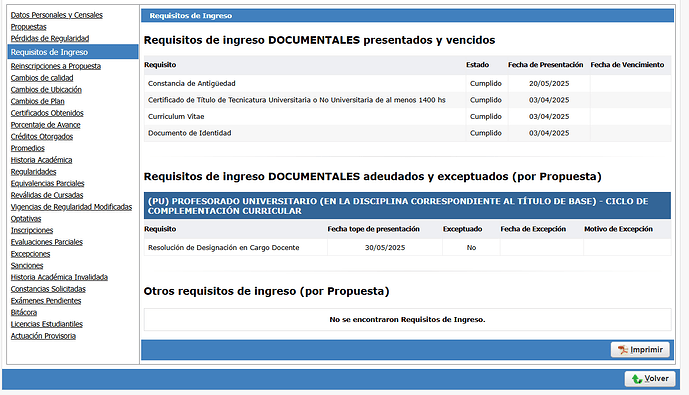Click Cumplido status for Curriculum Vitae
This screenshot has width=689, height=395.
(x=486, y=117)
